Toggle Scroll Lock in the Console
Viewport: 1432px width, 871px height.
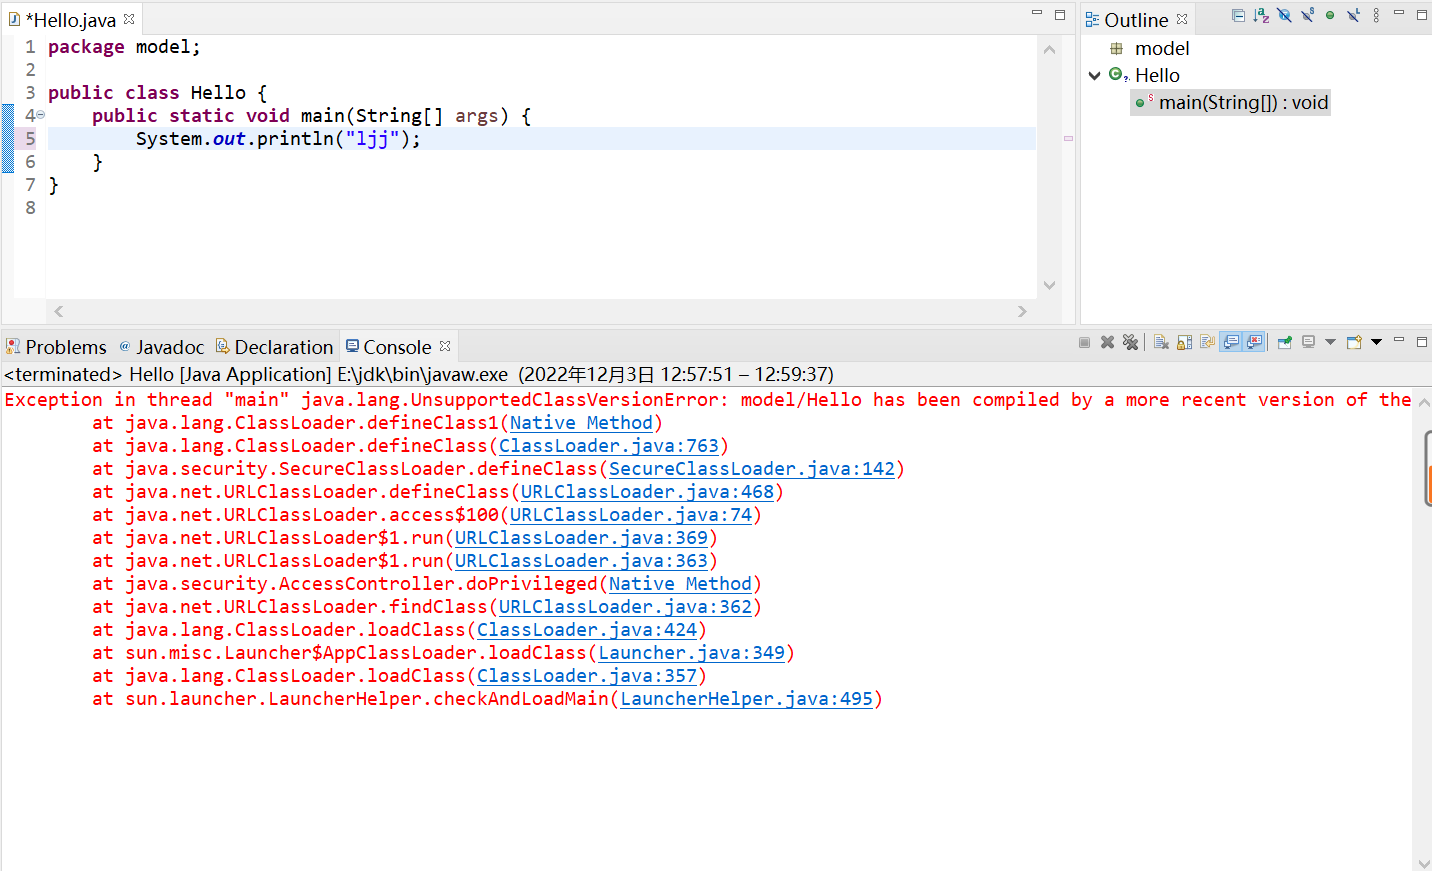point(1184,342)
